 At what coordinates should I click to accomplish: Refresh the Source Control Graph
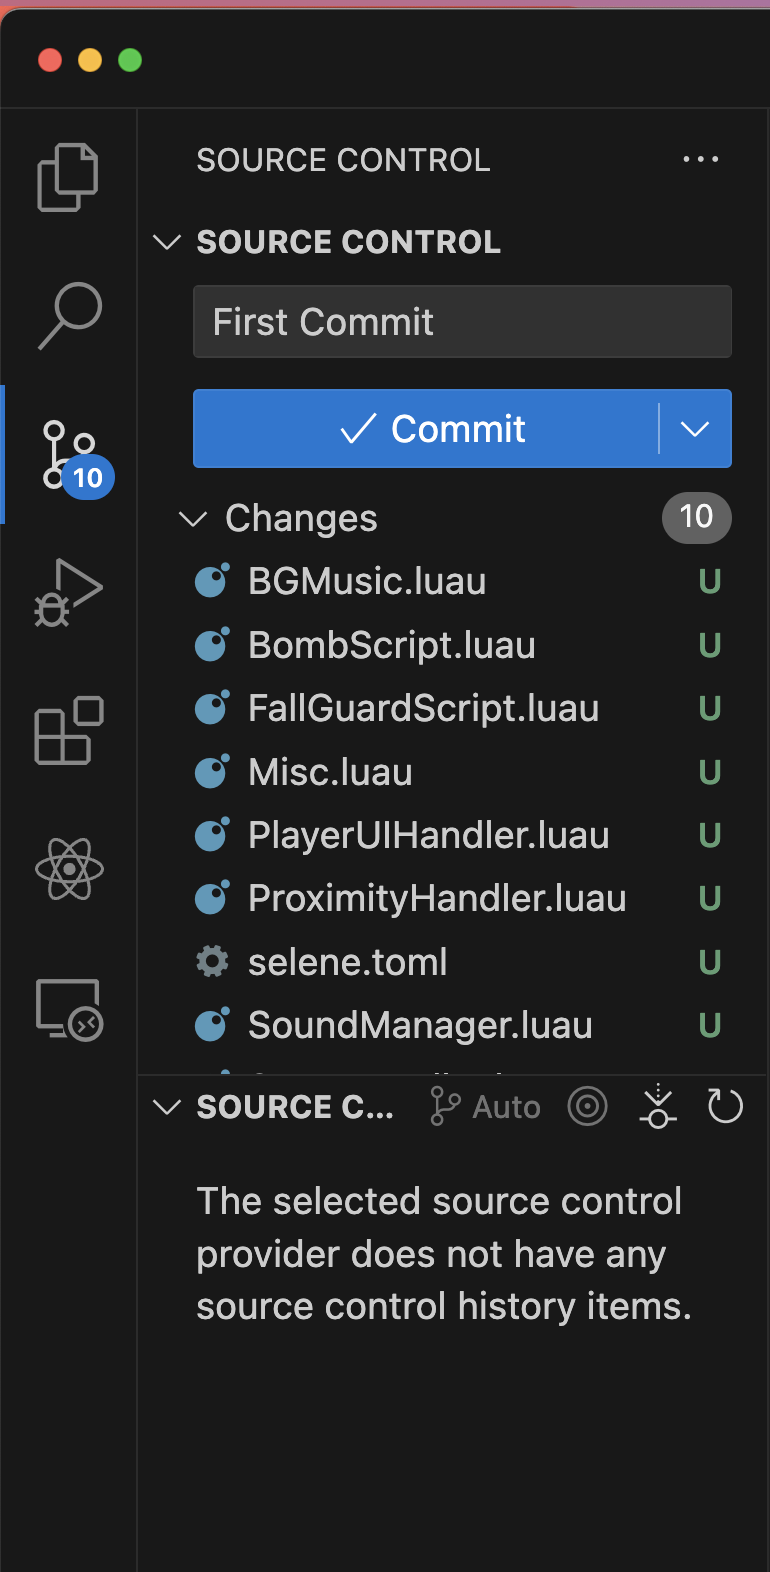tap(724, 1106)
